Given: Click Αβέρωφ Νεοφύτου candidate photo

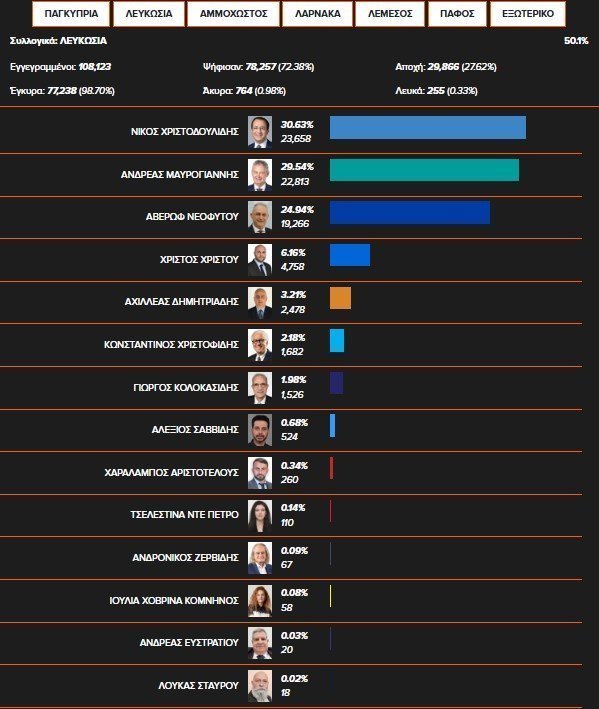Looking at the screenshot, I should [260, 217].
